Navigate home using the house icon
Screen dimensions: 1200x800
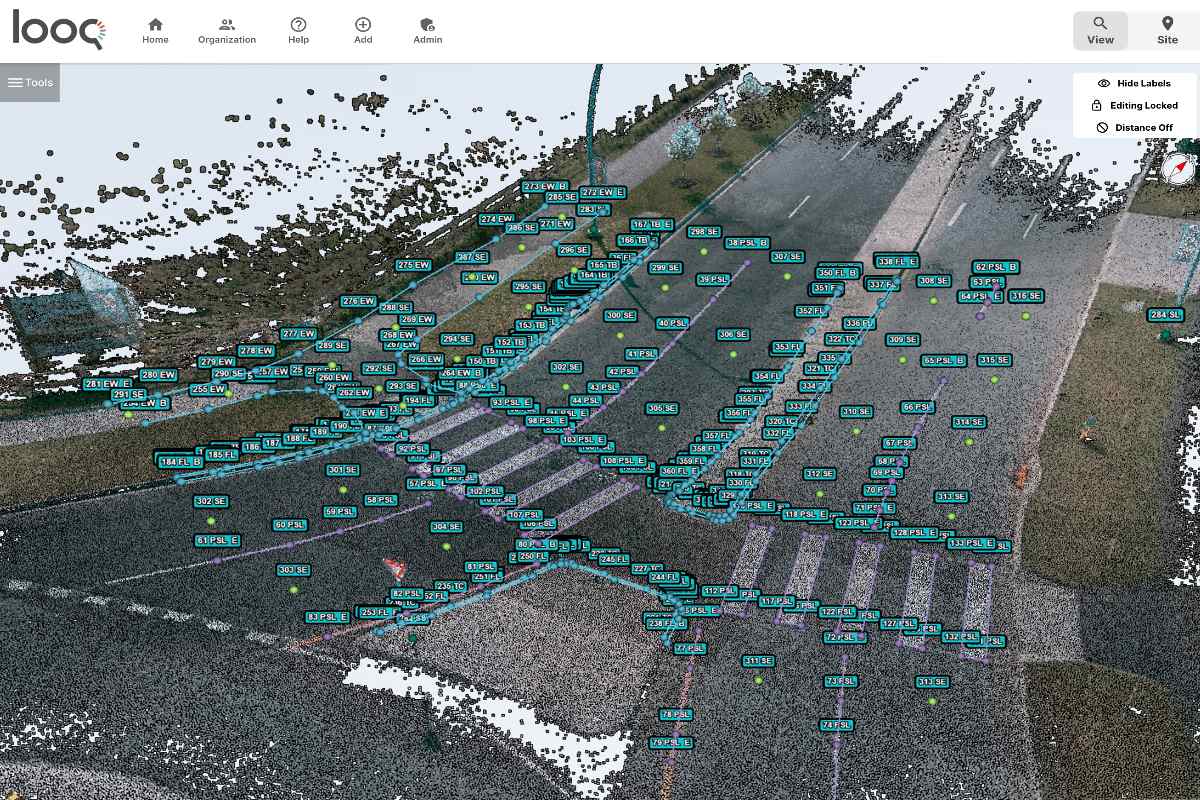click(x=155, y=30)
